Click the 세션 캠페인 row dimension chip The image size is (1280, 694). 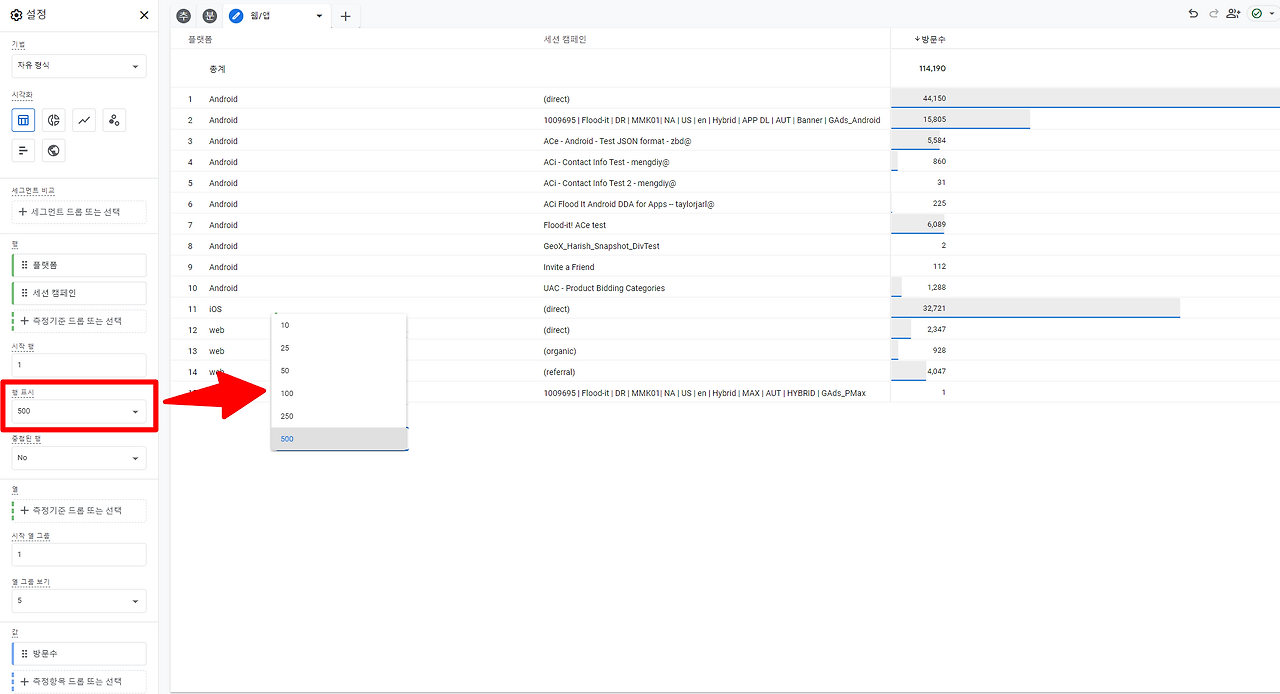click(79, 293)
